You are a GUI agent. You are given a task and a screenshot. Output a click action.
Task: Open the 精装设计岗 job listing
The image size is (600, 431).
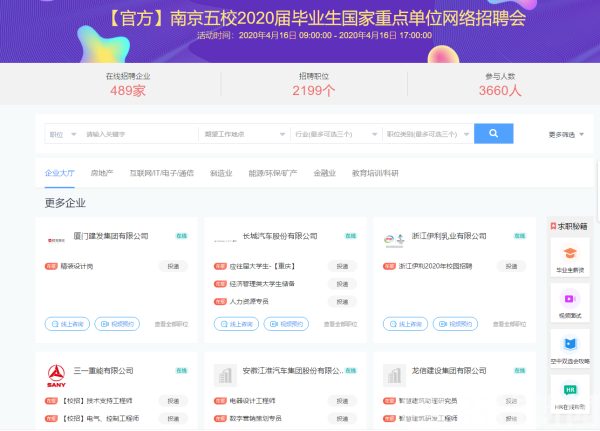pyautogui.click(x=77, y=266)
